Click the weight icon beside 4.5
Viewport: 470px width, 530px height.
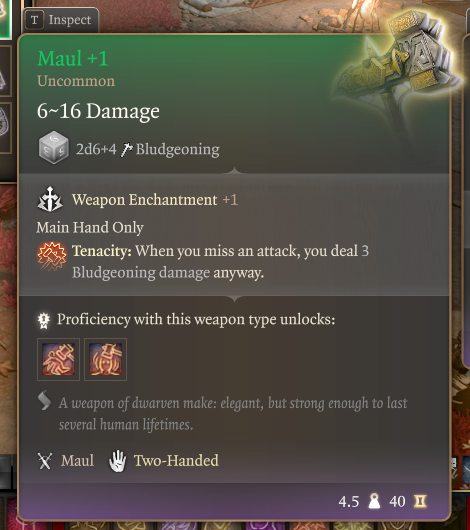coord(374,501)
